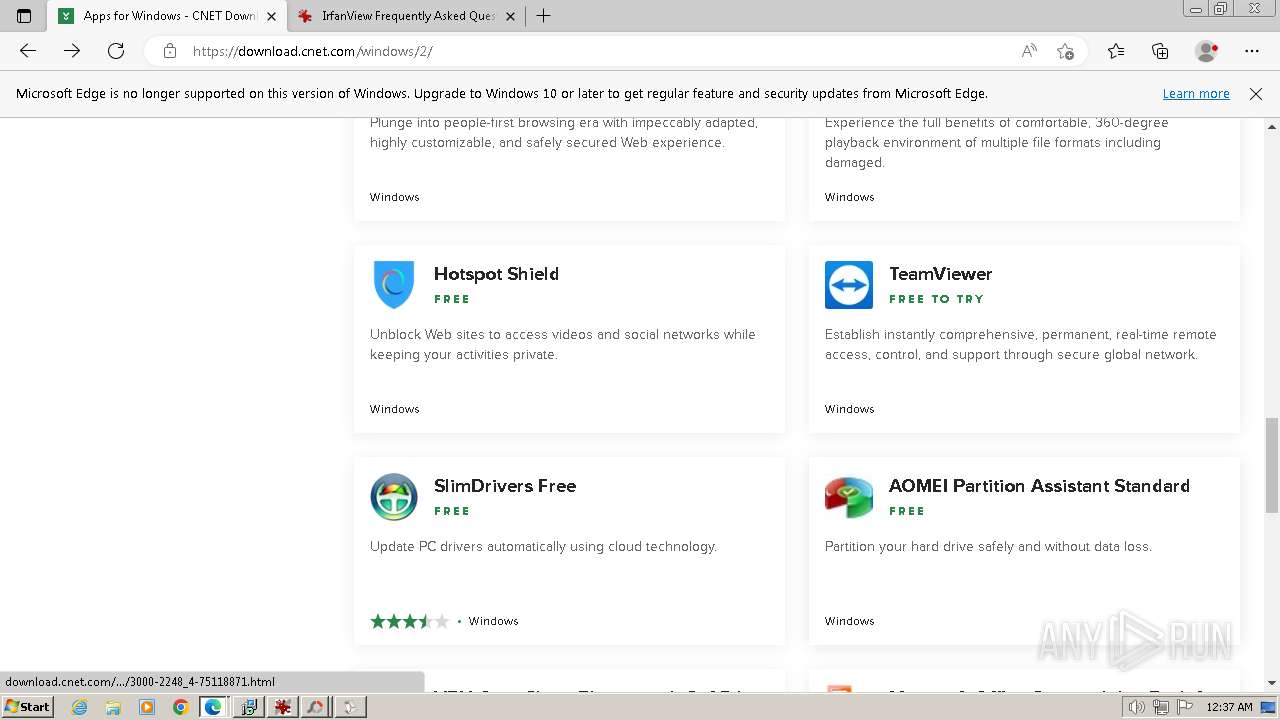The image size is (1280, 720).
Task: Open the SlimDrivers Free title link
Action: pos(505,486)
